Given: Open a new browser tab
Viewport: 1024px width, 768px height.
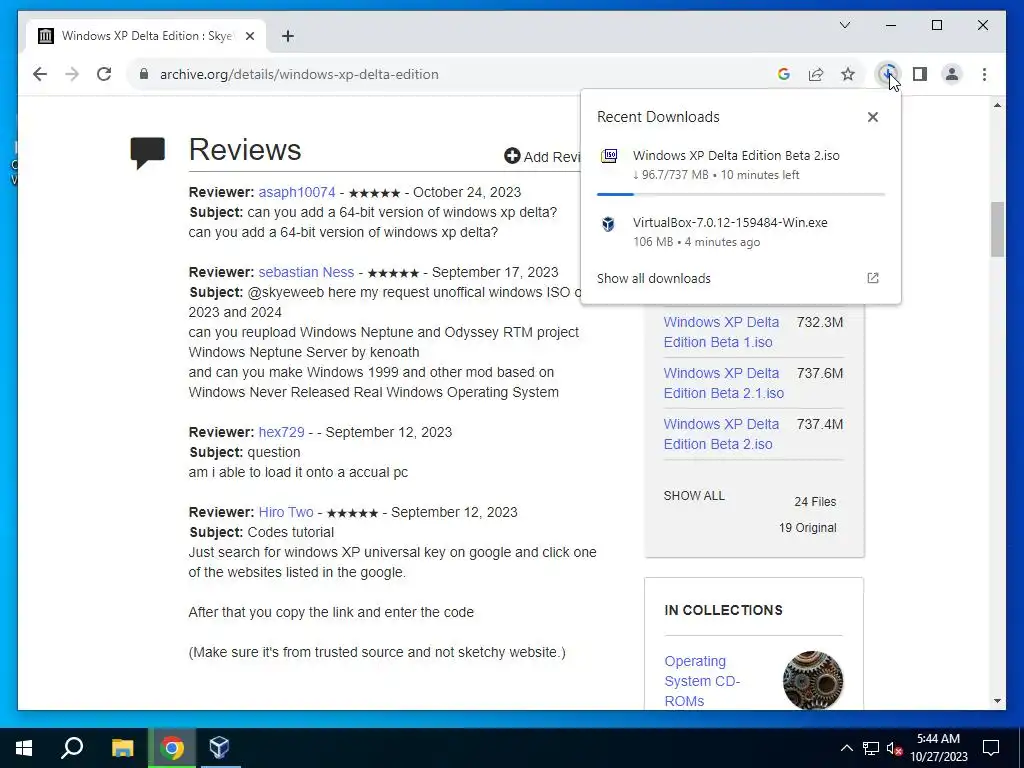Looking at the screenshot, I should click(x=288, y=37).
